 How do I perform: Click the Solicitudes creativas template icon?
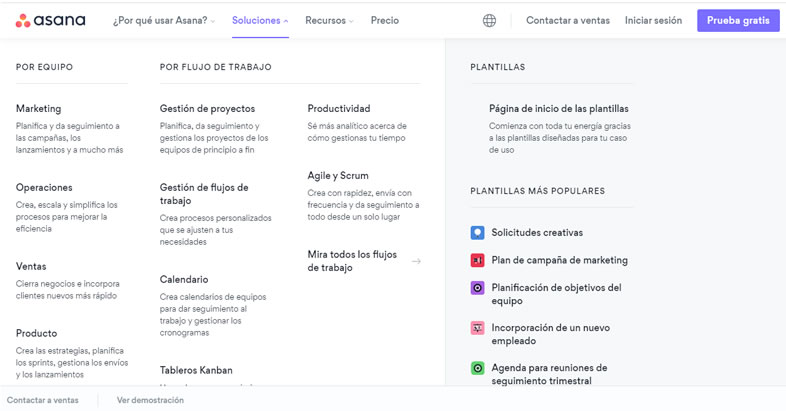point(477,233)
